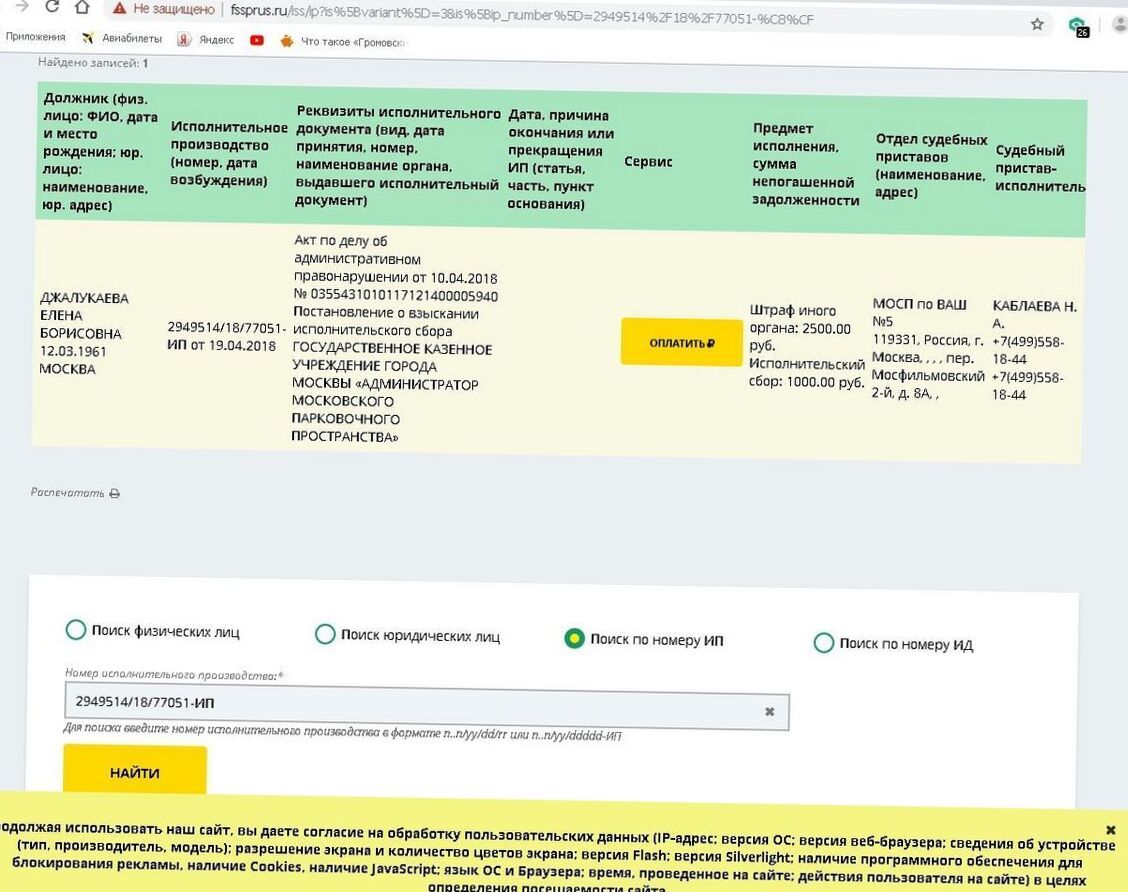Click the 'Исполнительное производство' column header
Viewport: 1128px width, 892px height.
tap(229, 154)
